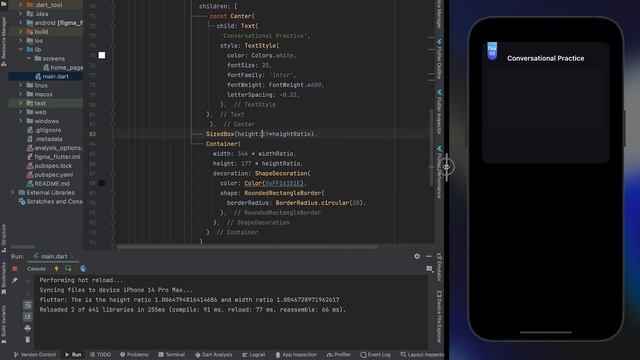Collapse the screens folder

(29, 58)
